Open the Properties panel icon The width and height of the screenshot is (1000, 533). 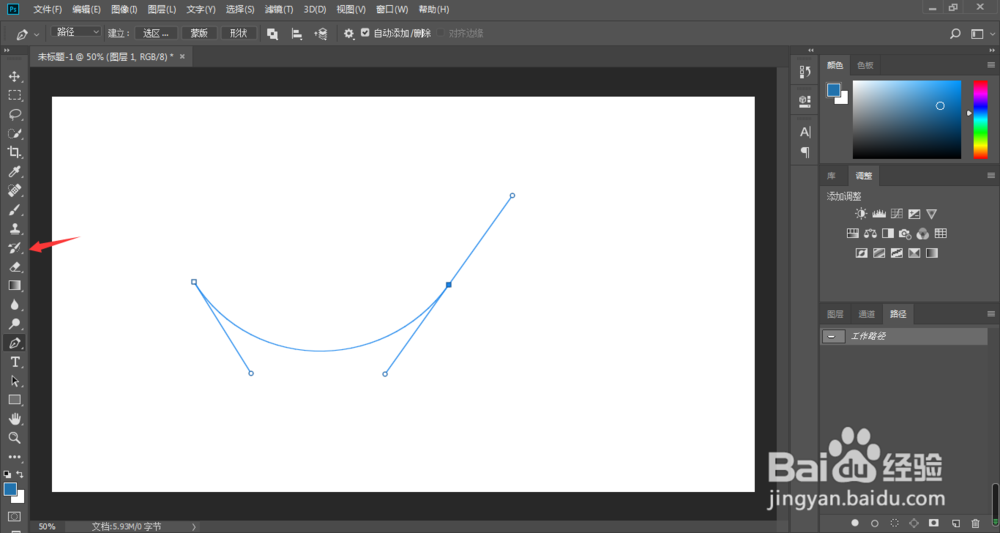(805, 101)
